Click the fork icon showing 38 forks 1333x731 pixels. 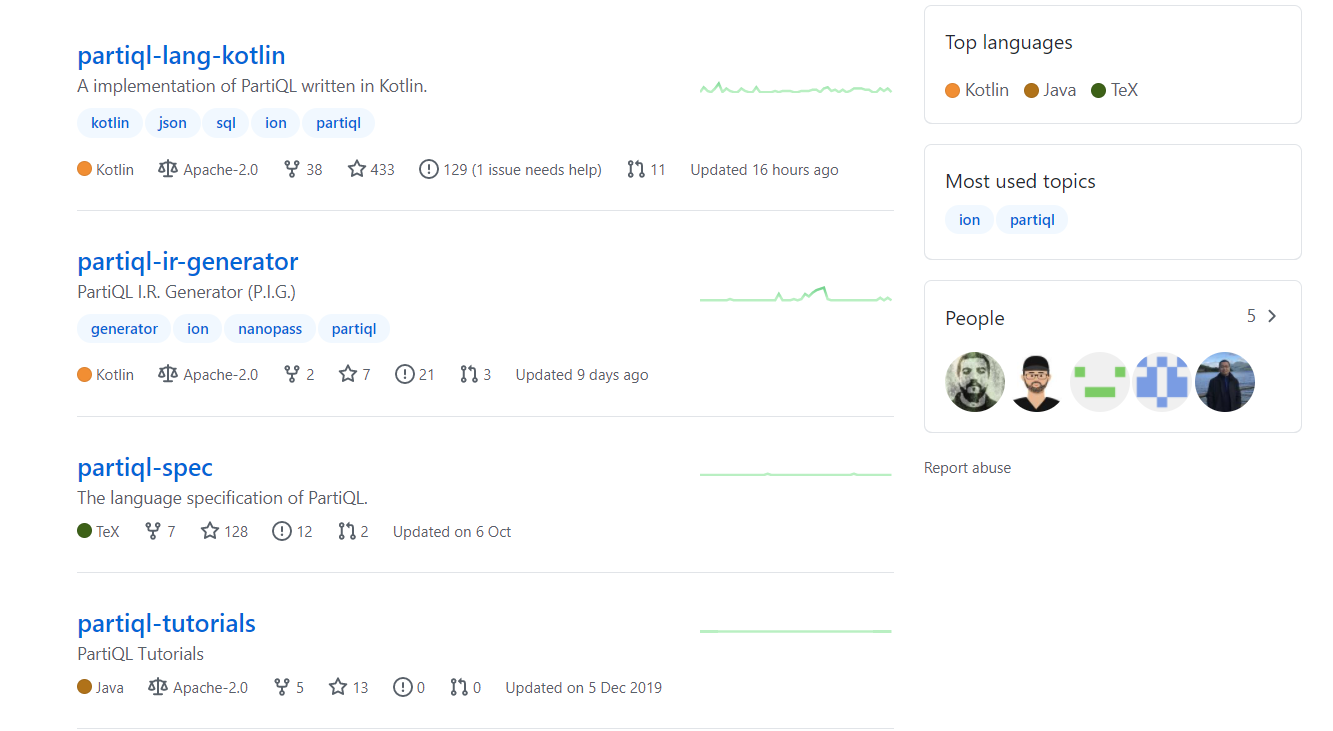pos(292,170)
